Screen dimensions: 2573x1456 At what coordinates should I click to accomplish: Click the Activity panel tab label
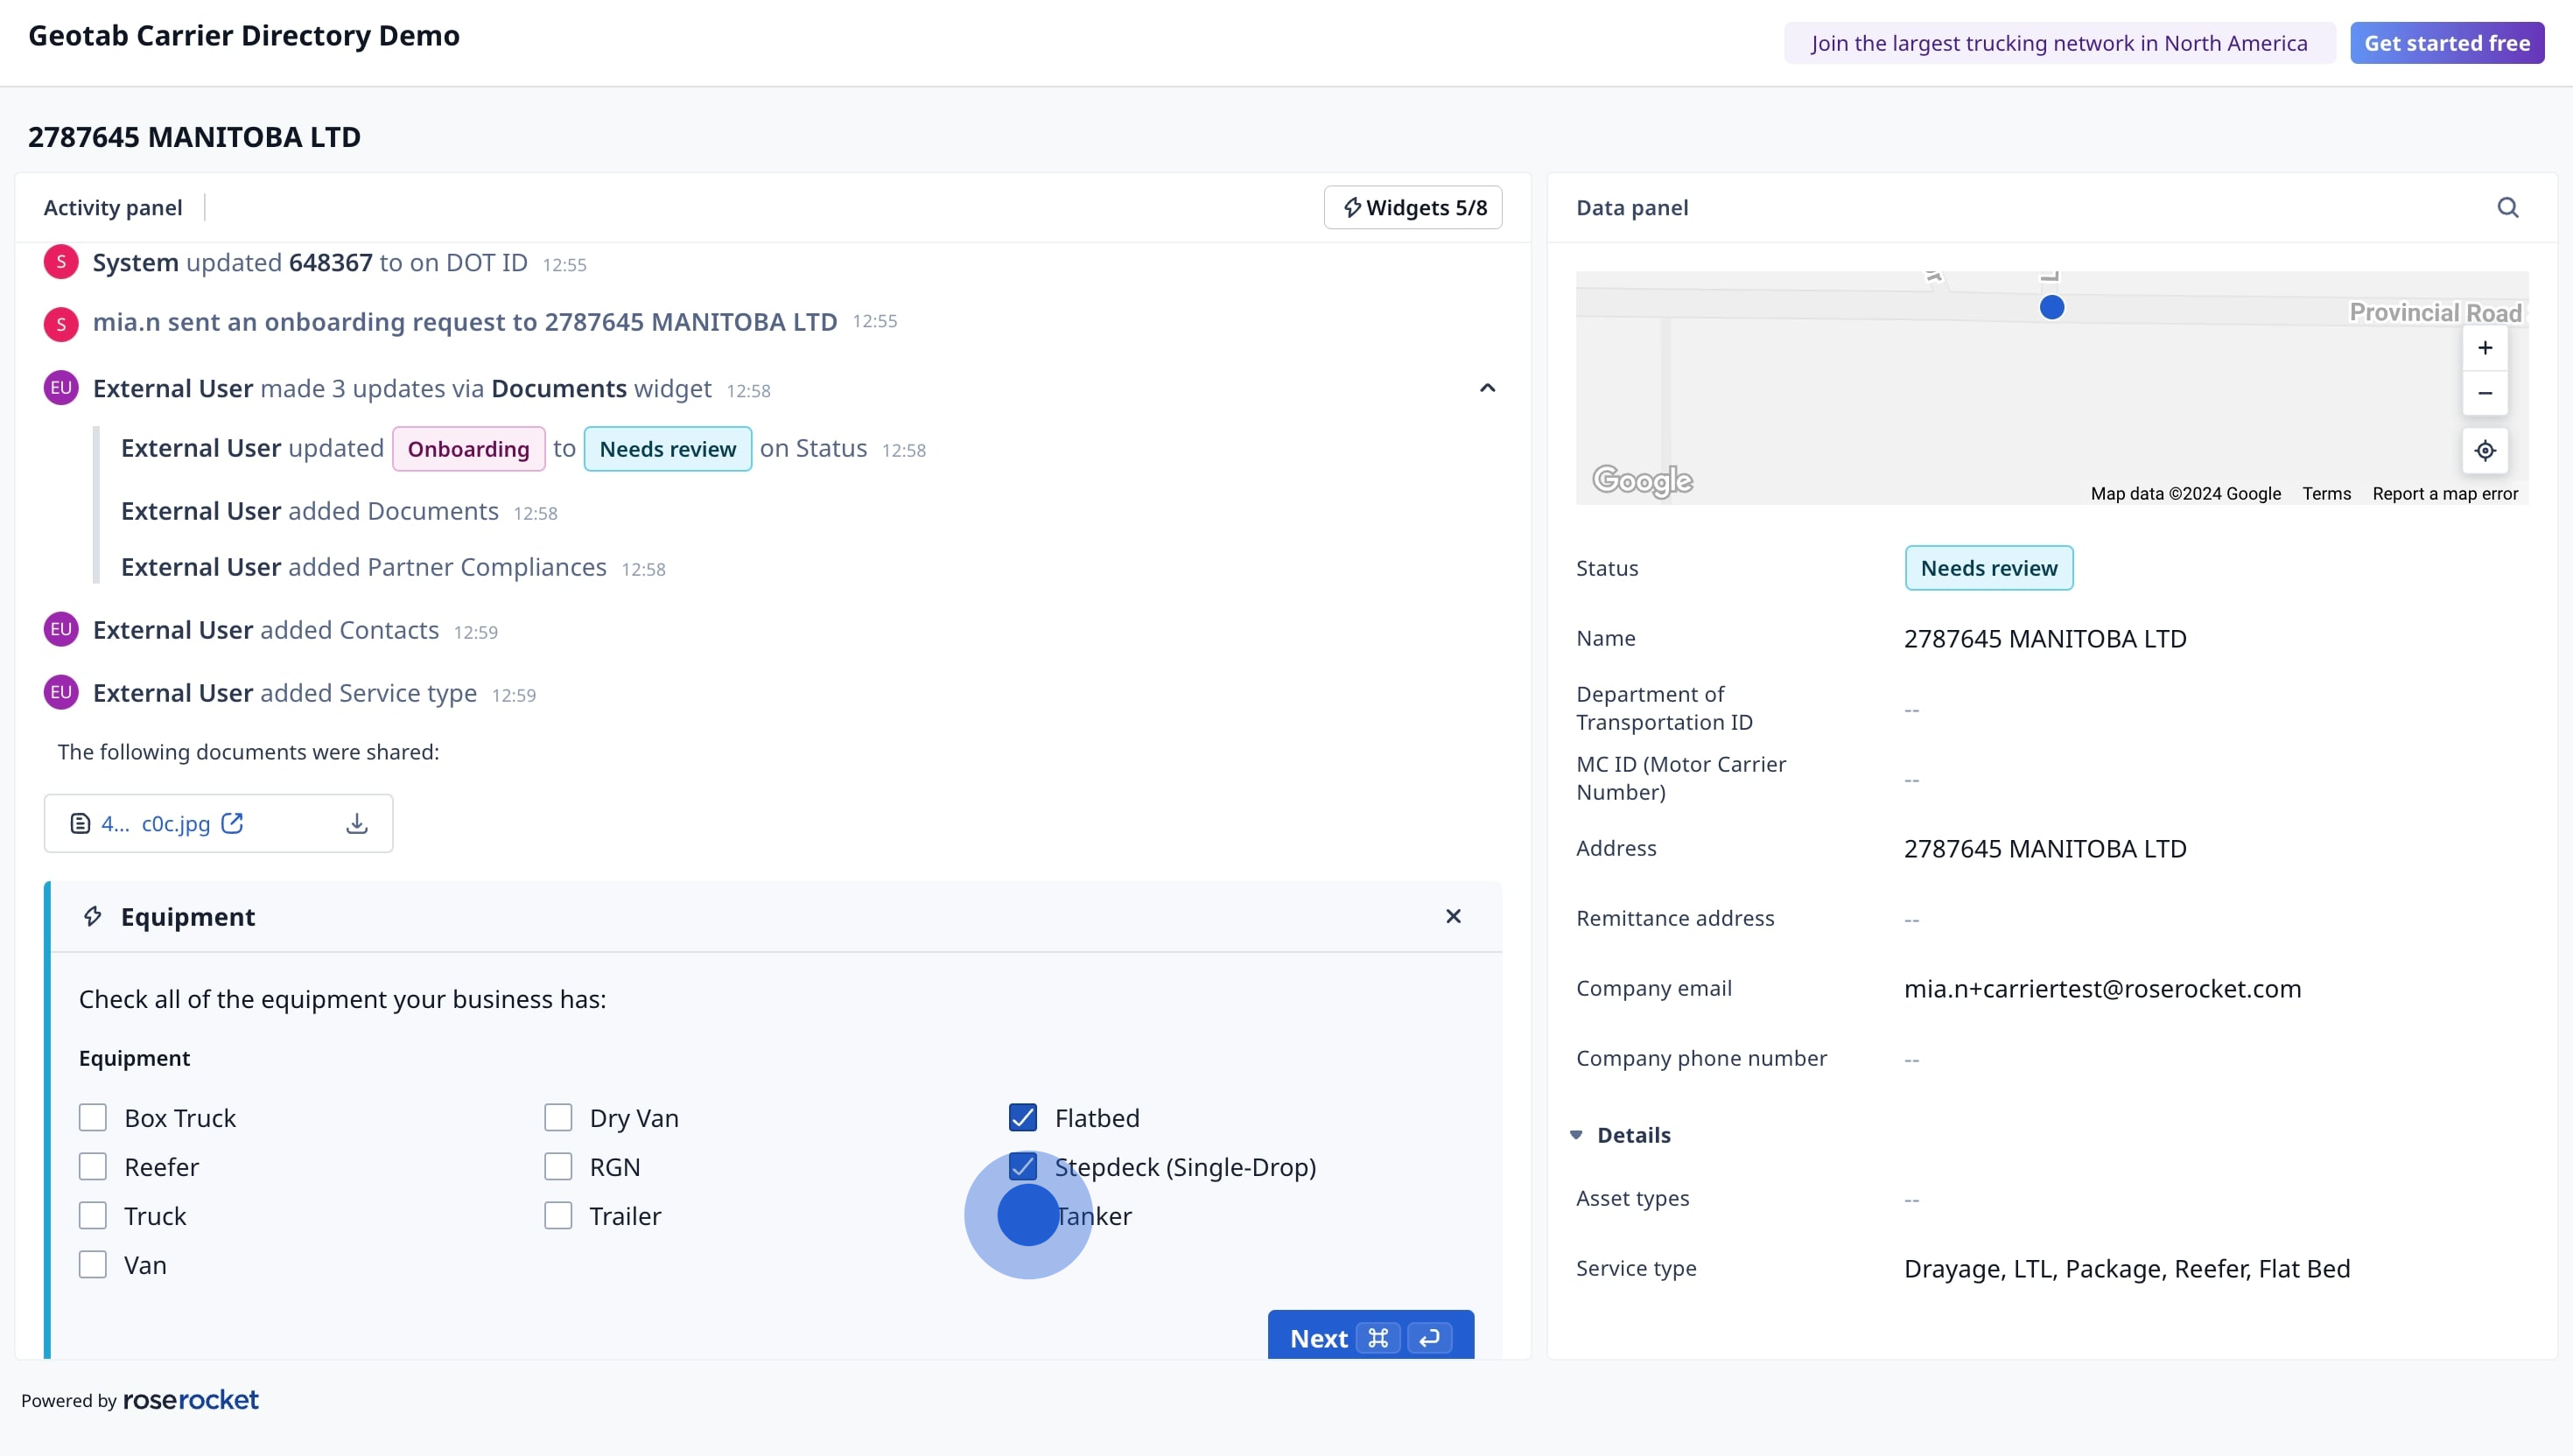(113, 207)
